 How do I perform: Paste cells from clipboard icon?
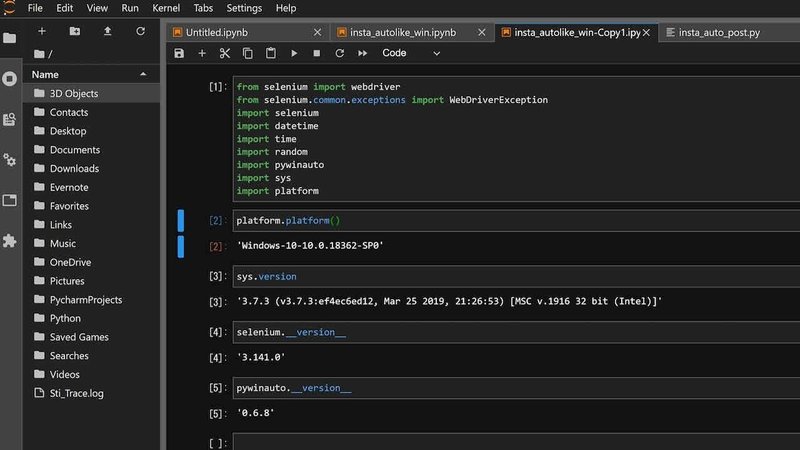coord(270,53)
